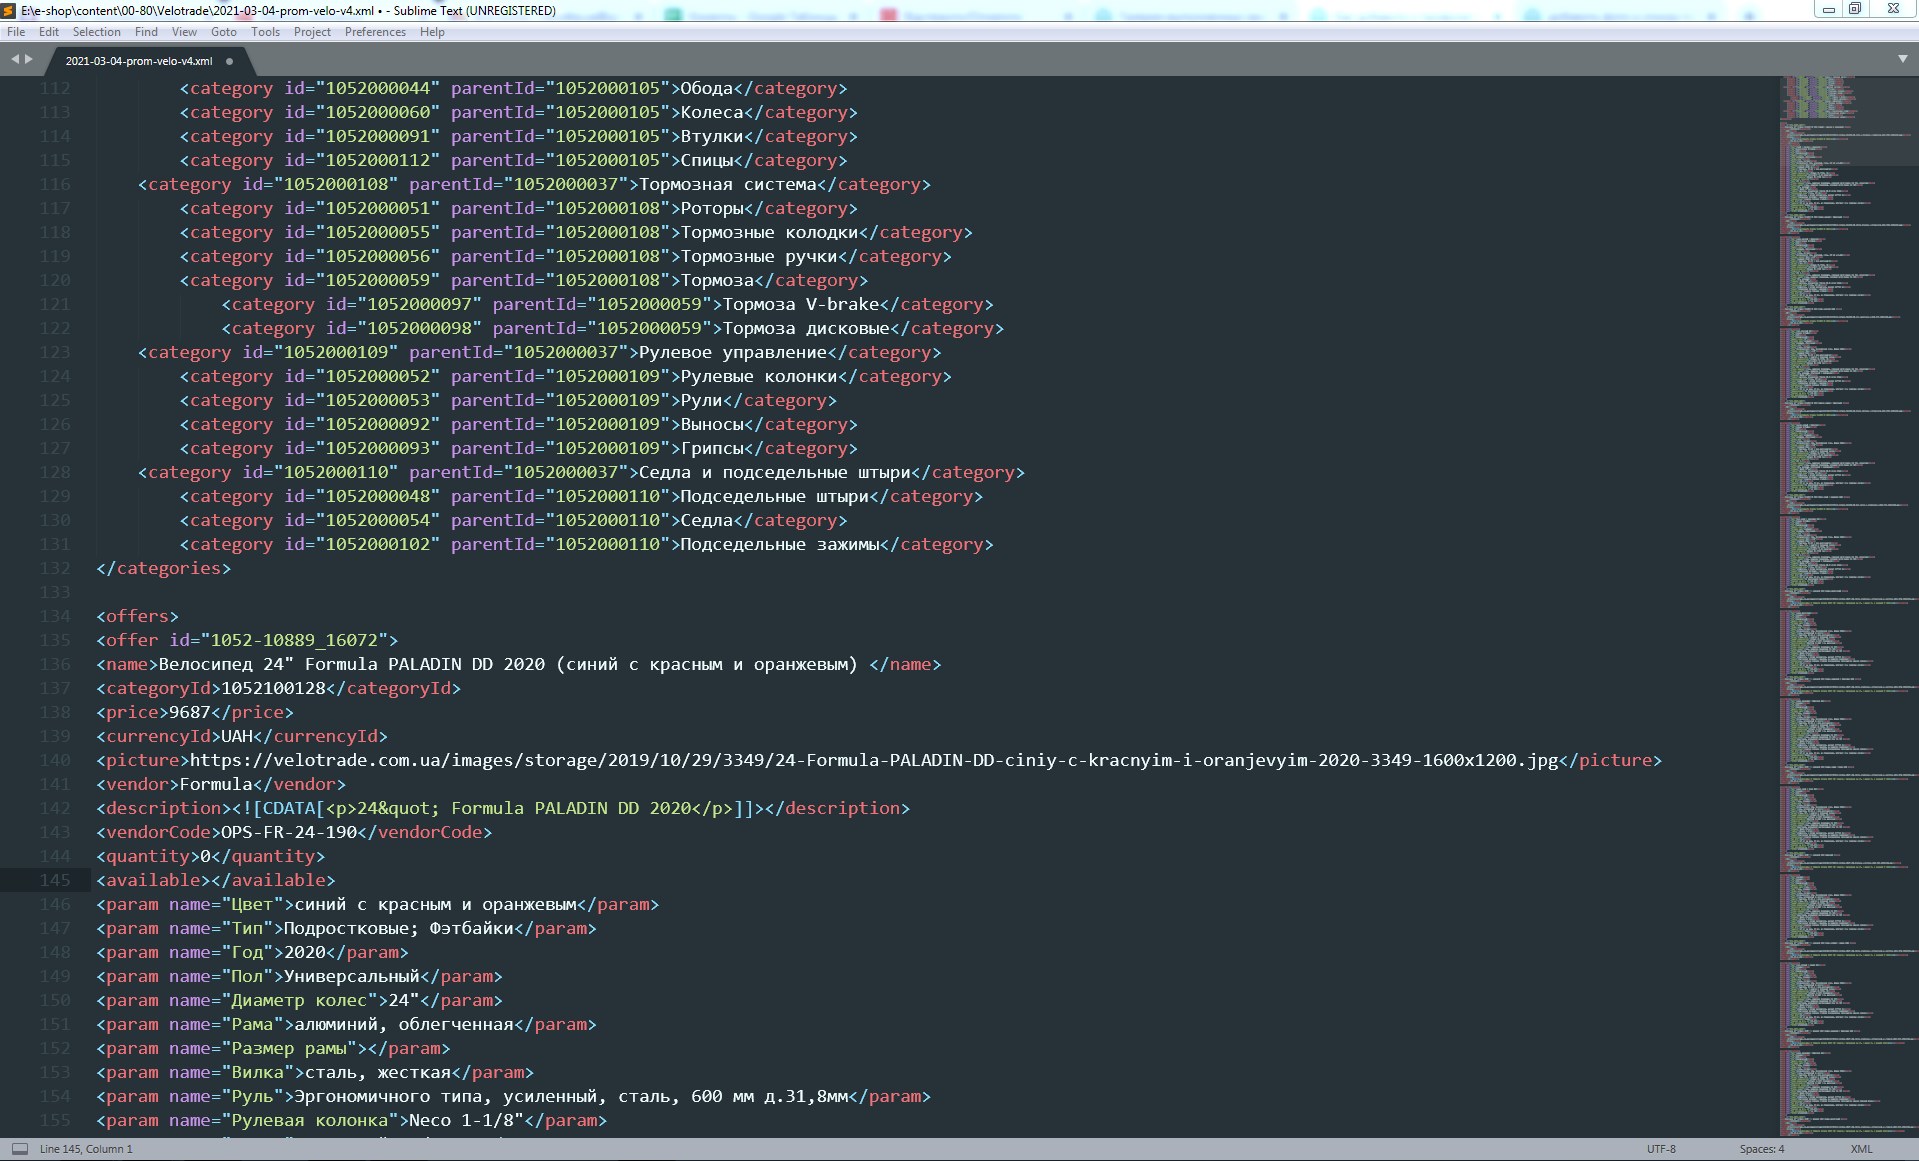Open the Goto menu
This screenshot has height=1161, width=1919.
(x=224, y=32)
